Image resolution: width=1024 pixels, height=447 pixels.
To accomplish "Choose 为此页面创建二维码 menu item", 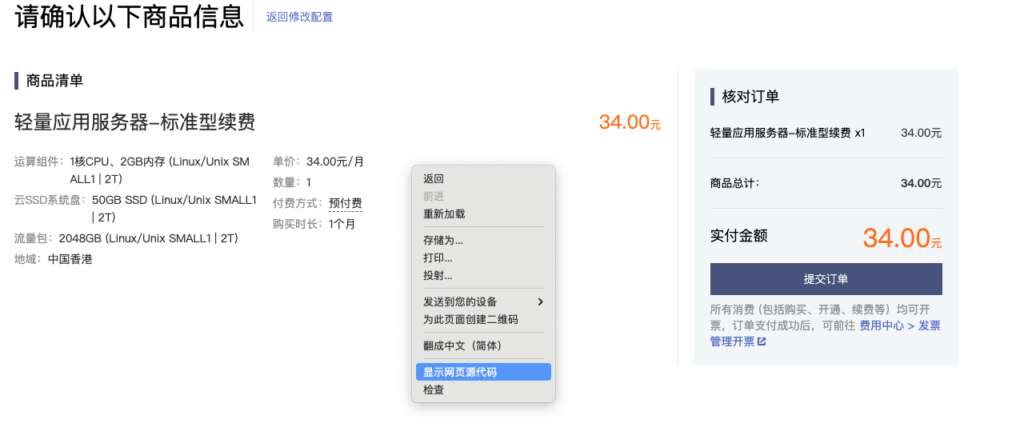I will tap(470, 319).
